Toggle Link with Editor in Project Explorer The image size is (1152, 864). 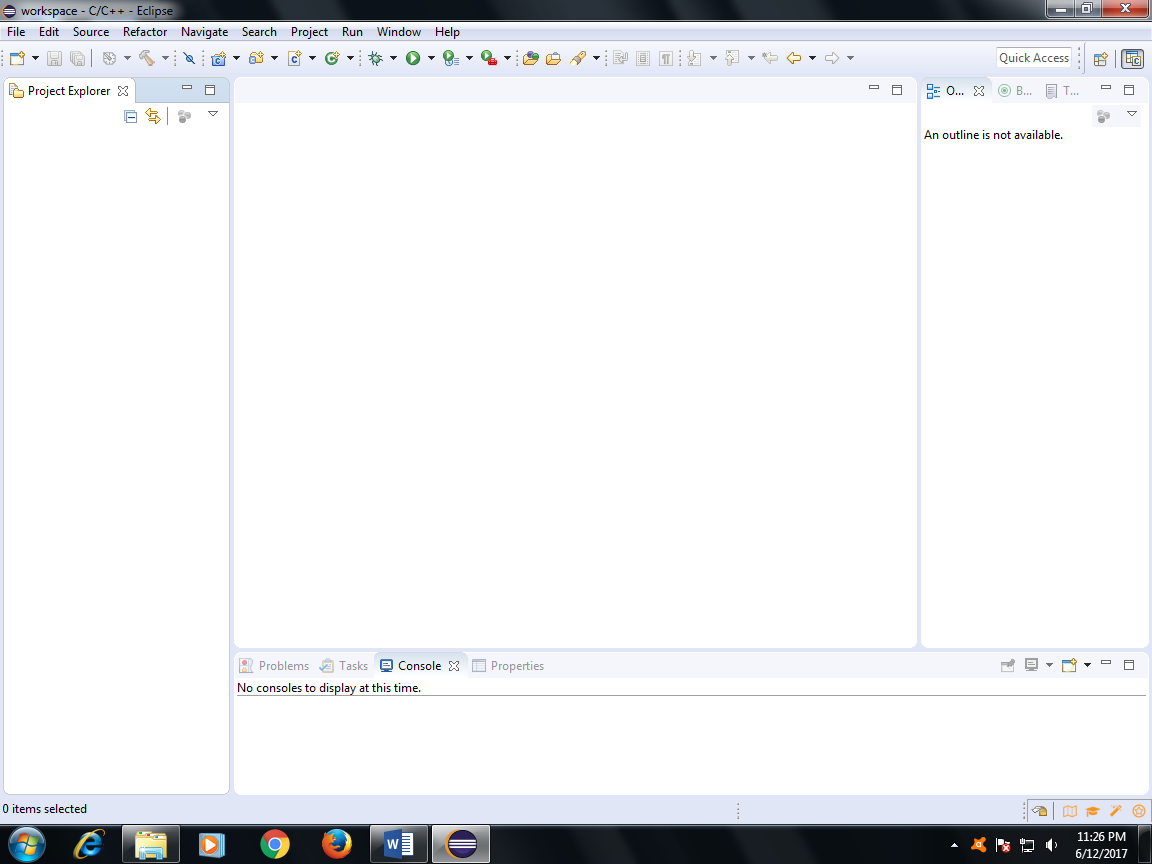tap(152, 115)
